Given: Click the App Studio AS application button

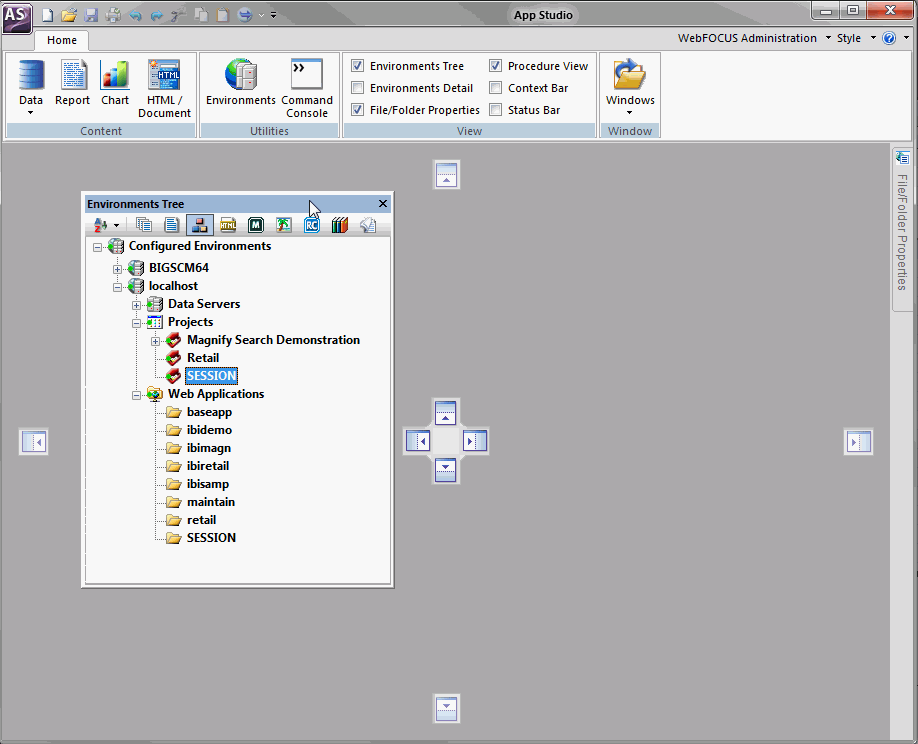Looking at the screenshot, I should (x=16, y=16).
